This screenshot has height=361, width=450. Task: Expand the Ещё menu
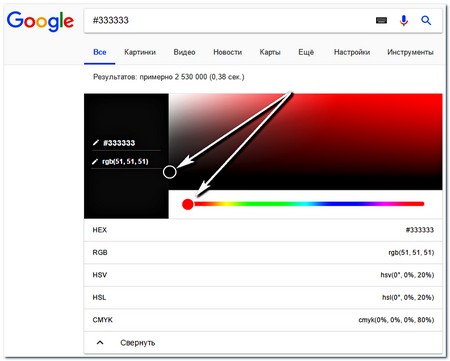[306, 52]
